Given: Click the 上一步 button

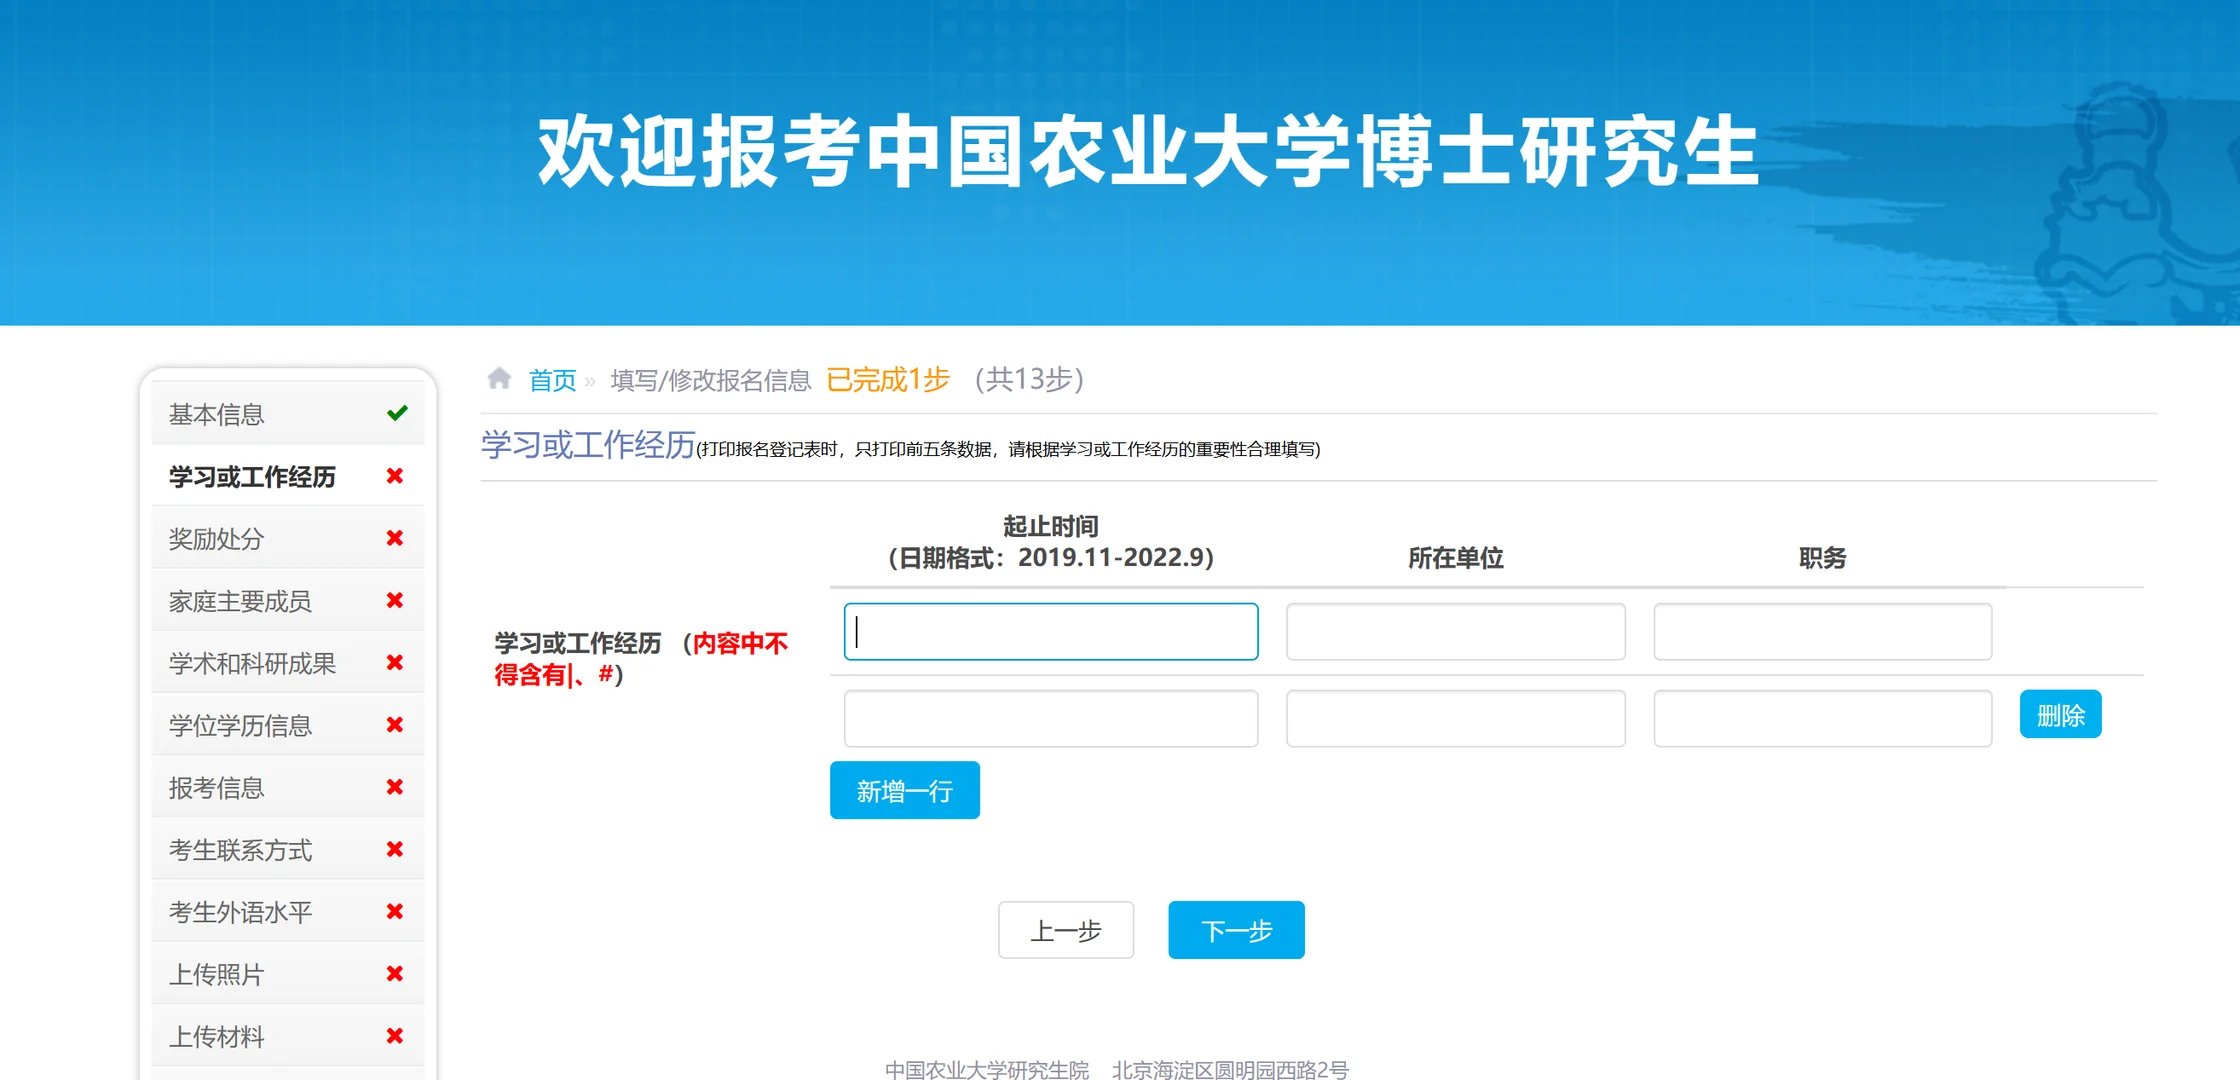Looking at the screenshot, I should click(x=1065, y=930).
